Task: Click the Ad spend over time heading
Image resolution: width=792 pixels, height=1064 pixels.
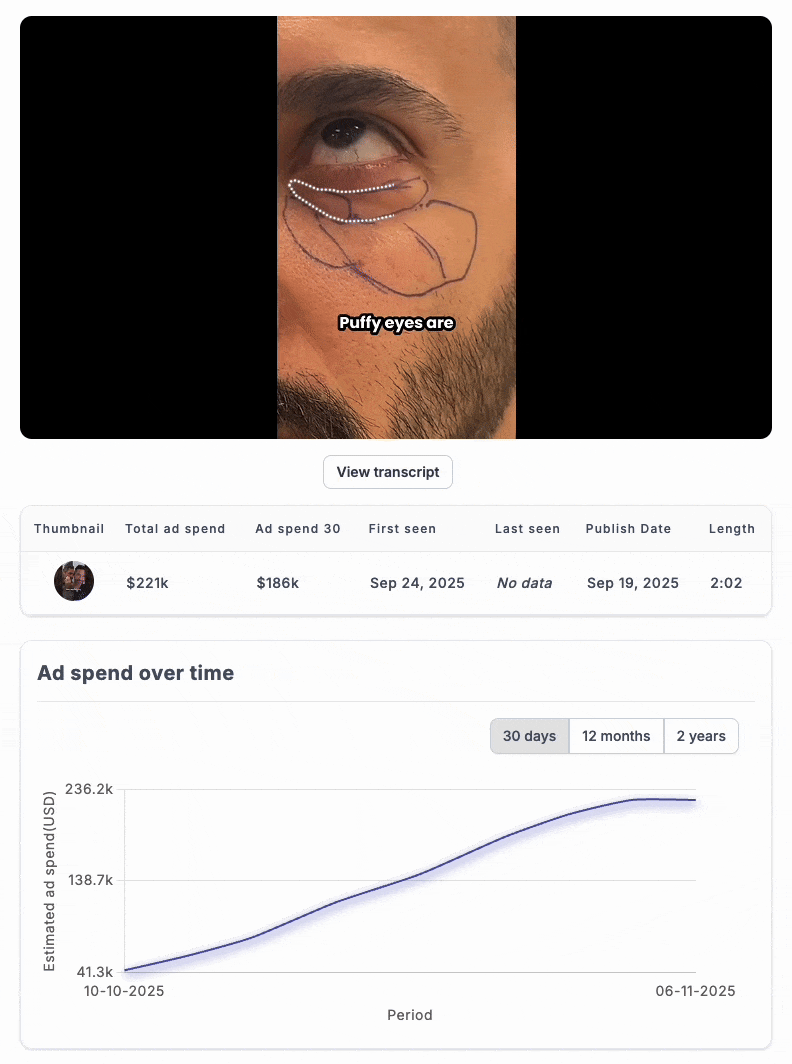Action: coord(136,672)
